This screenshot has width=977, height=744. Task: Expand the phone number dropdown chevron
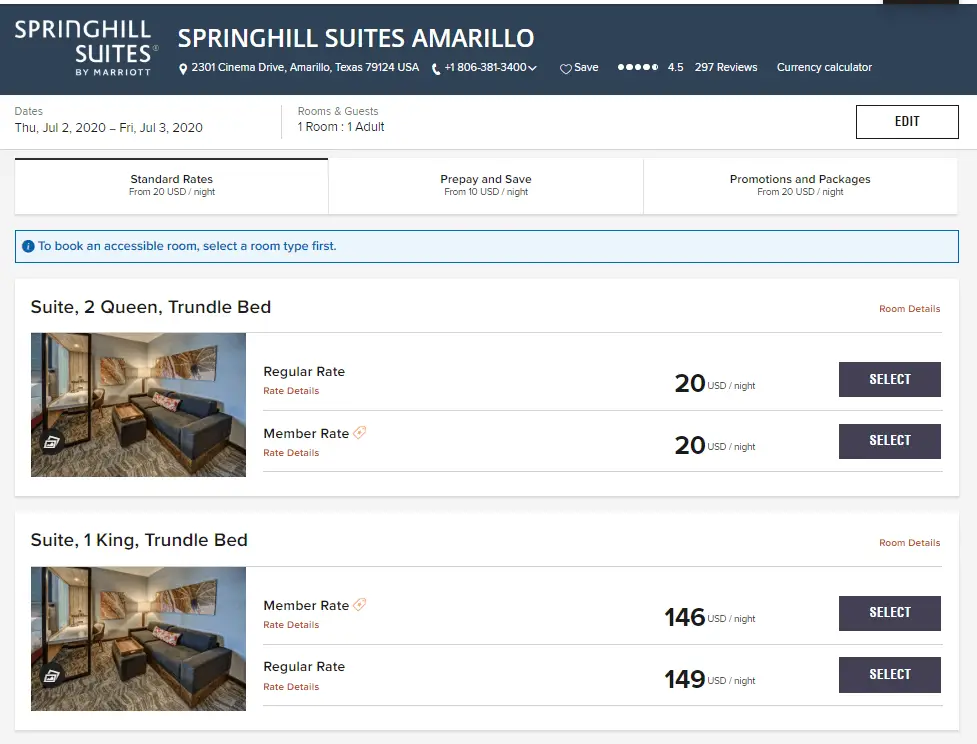pyautogui.click(x=533, y=69)
